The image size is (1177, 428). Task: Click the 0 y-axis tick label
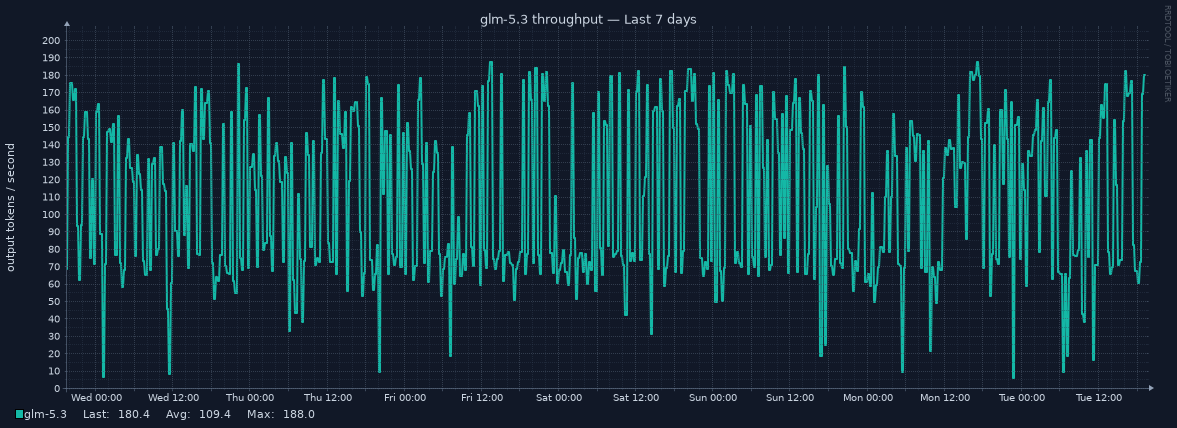point(58,389)
